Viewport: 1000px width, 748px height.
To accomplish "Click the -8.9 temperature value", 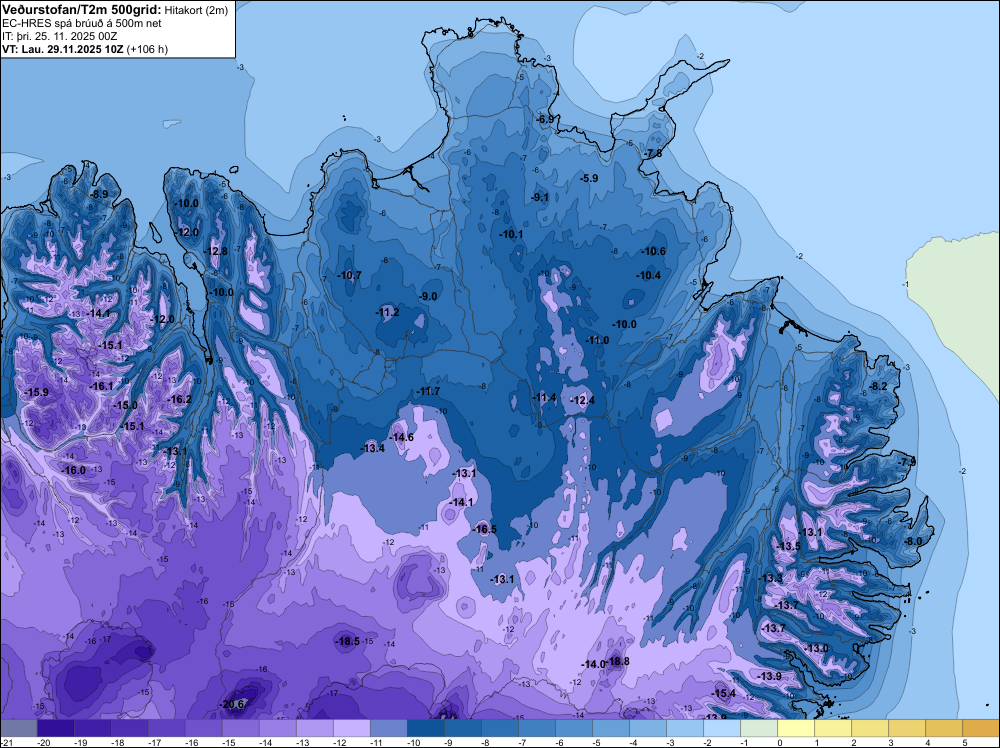I will 99,194.
